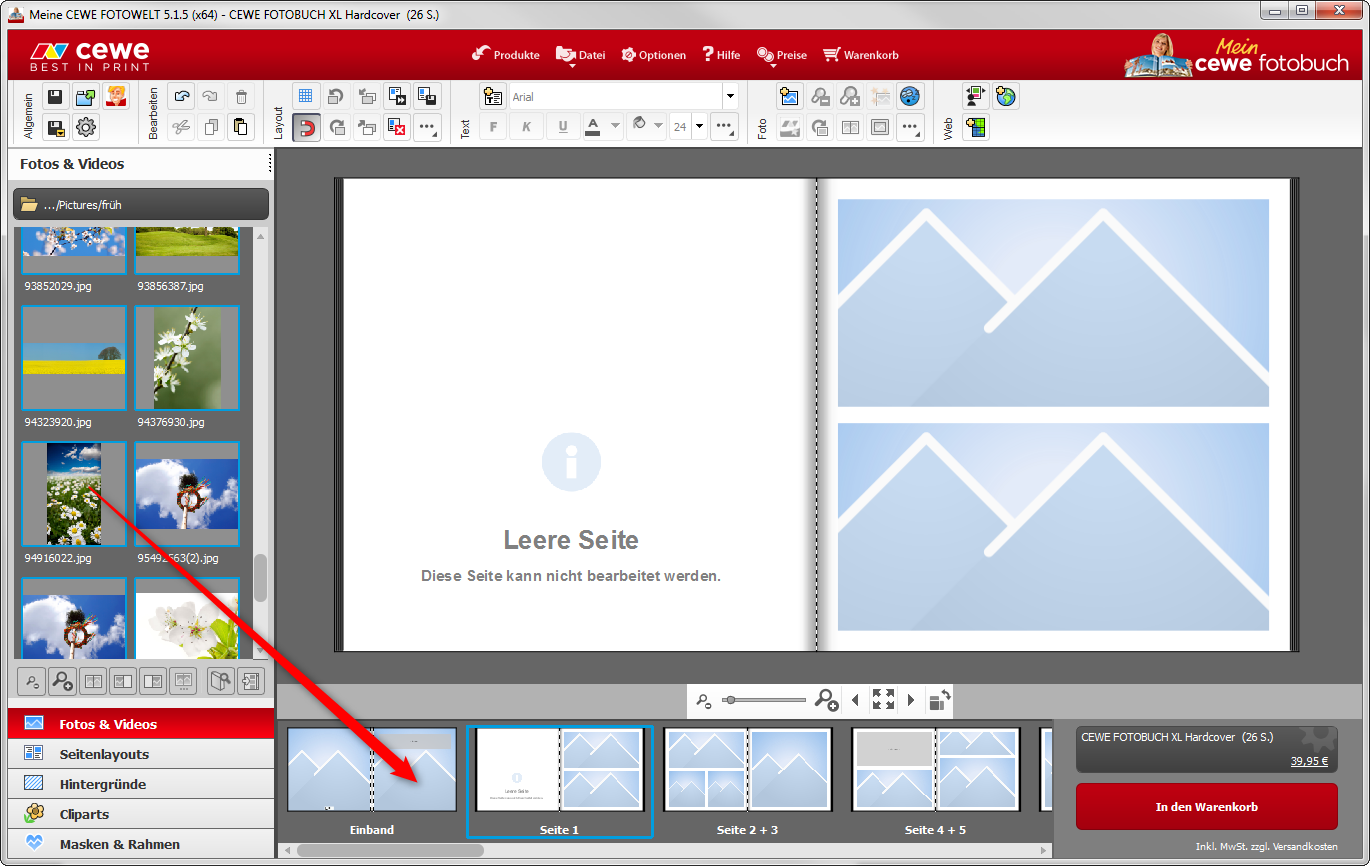Toggle the magnet snap function

click(x=307, y=127)
